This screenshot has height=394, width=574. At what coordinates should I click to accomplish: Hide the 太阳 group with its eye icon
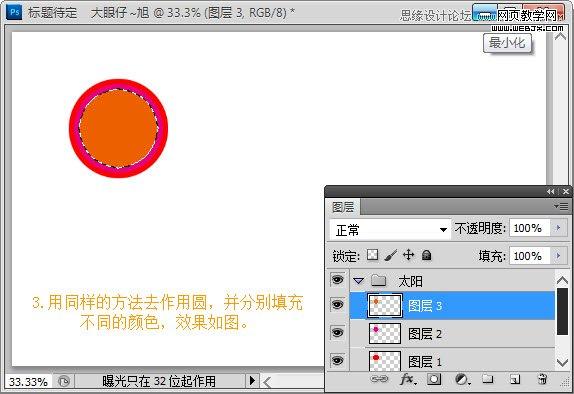337,280
